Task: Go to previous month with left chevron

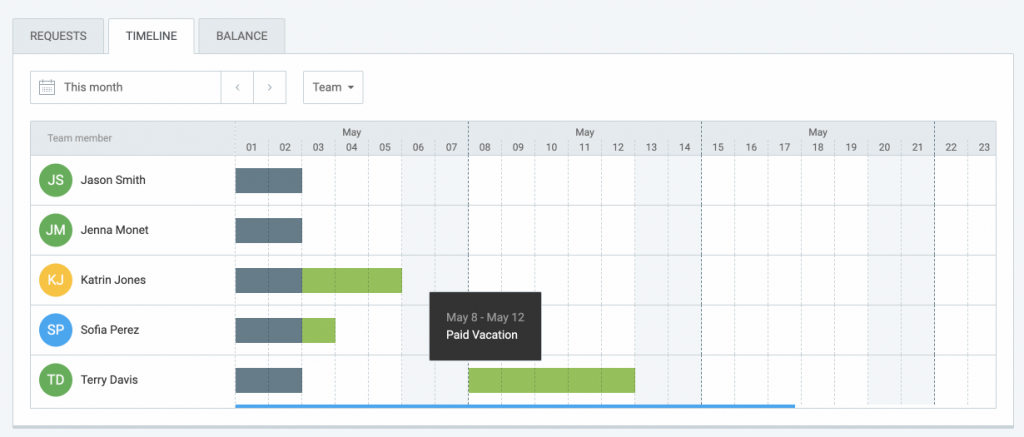Action: pos(238,88)
